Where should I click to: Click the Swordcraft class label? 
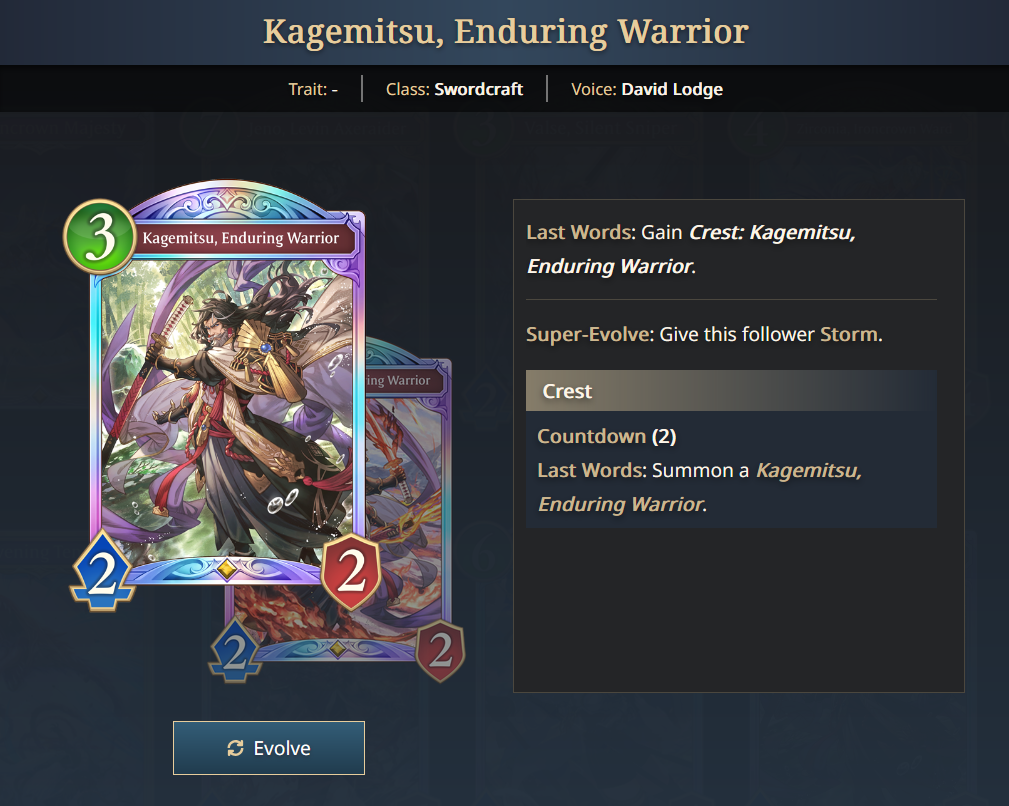pos(478,89)
